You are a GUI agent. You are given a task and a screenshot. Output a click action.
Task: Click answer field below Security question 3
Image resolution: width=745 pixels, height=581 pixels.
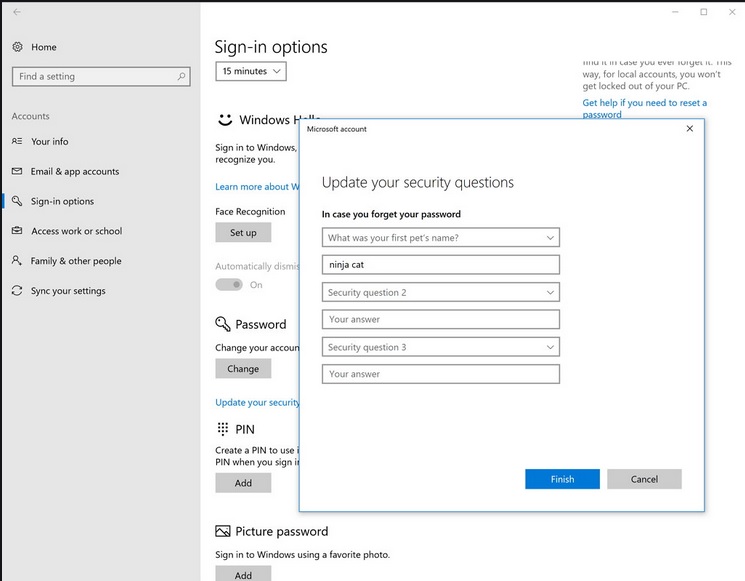click(440, 374)
